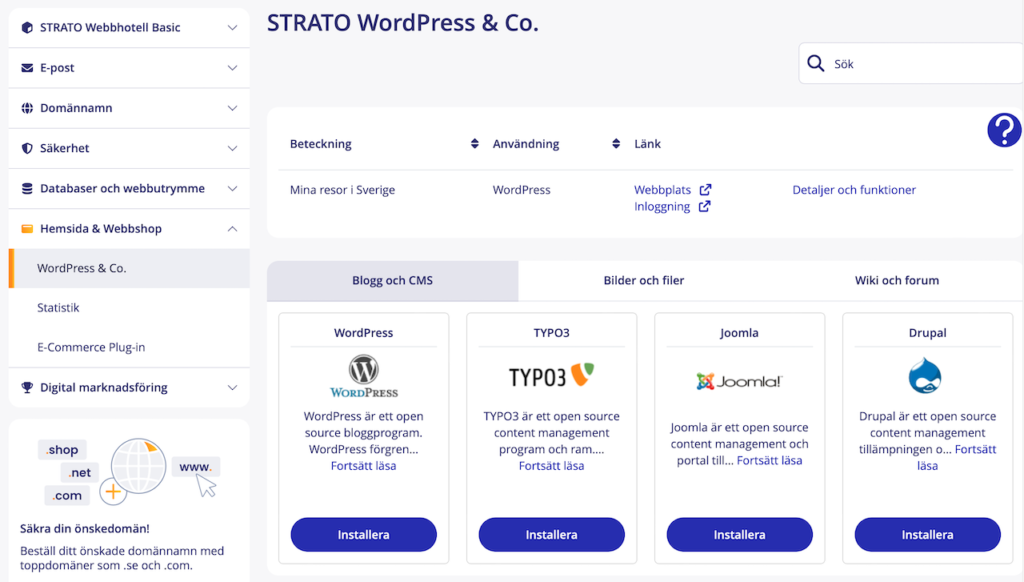Click the Drupal card title
The width and height of the screenshot is (1024, 582).
[927, 332]
